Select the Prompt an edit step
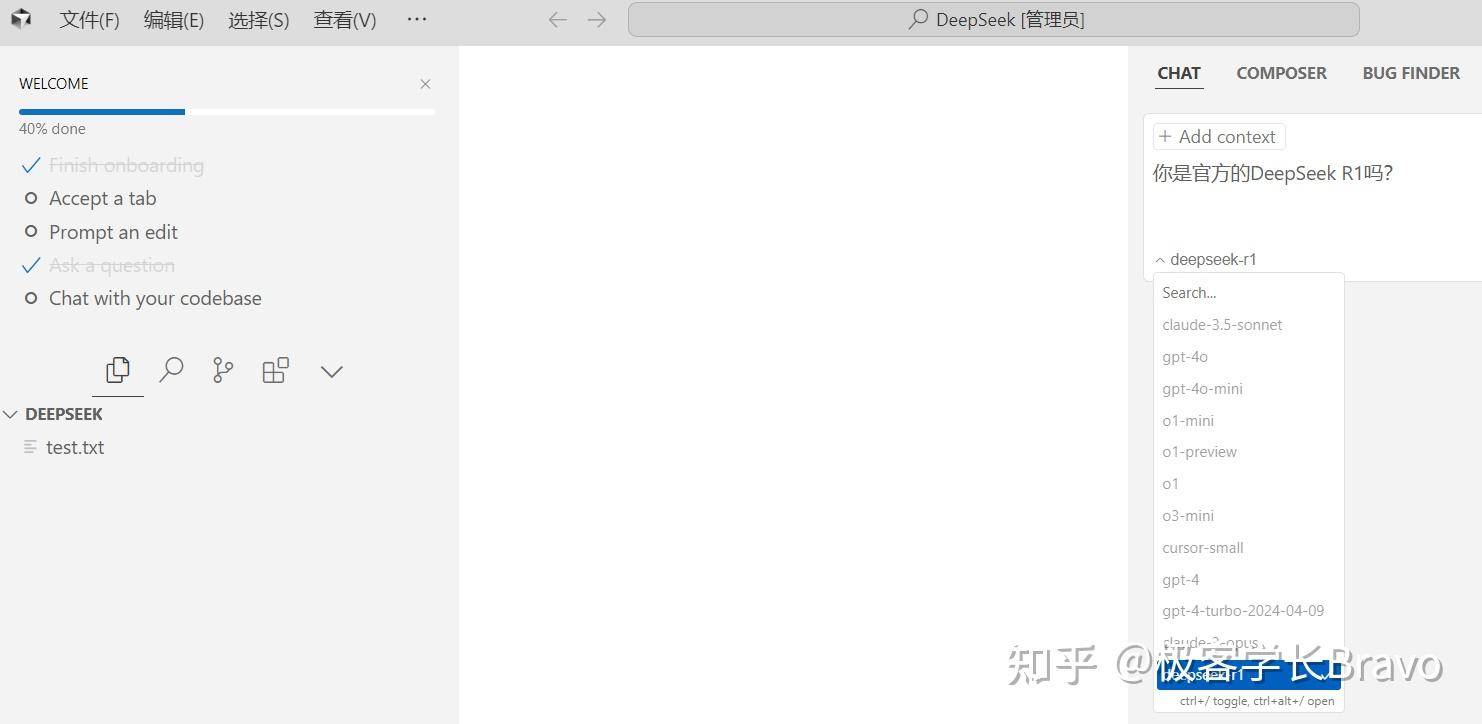 pos(101,232)
